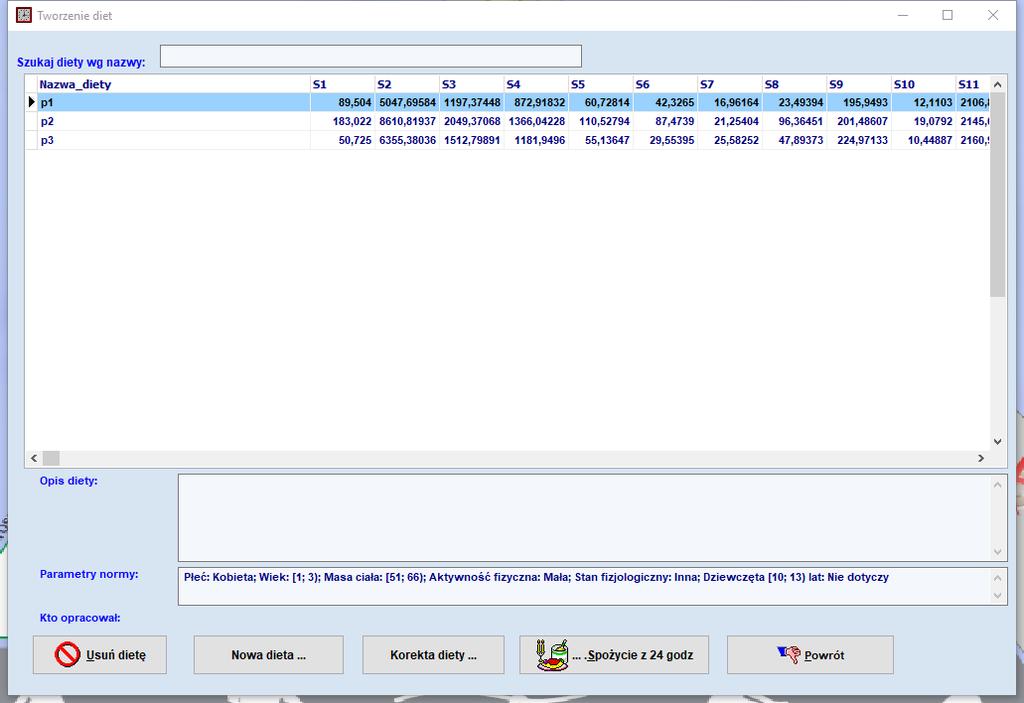Click cell value 42,3265

coord(675,103)
